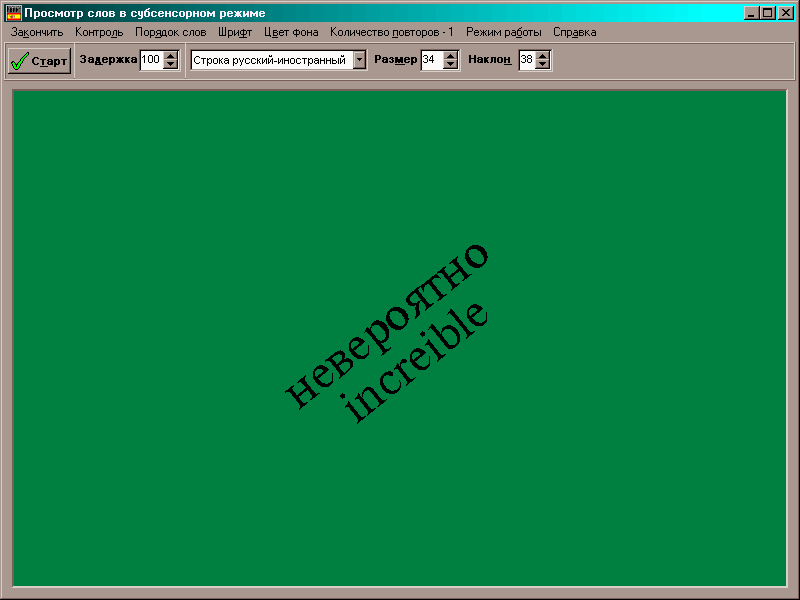
Task: Open the Шрифт menu
Action: click(235, 32)
